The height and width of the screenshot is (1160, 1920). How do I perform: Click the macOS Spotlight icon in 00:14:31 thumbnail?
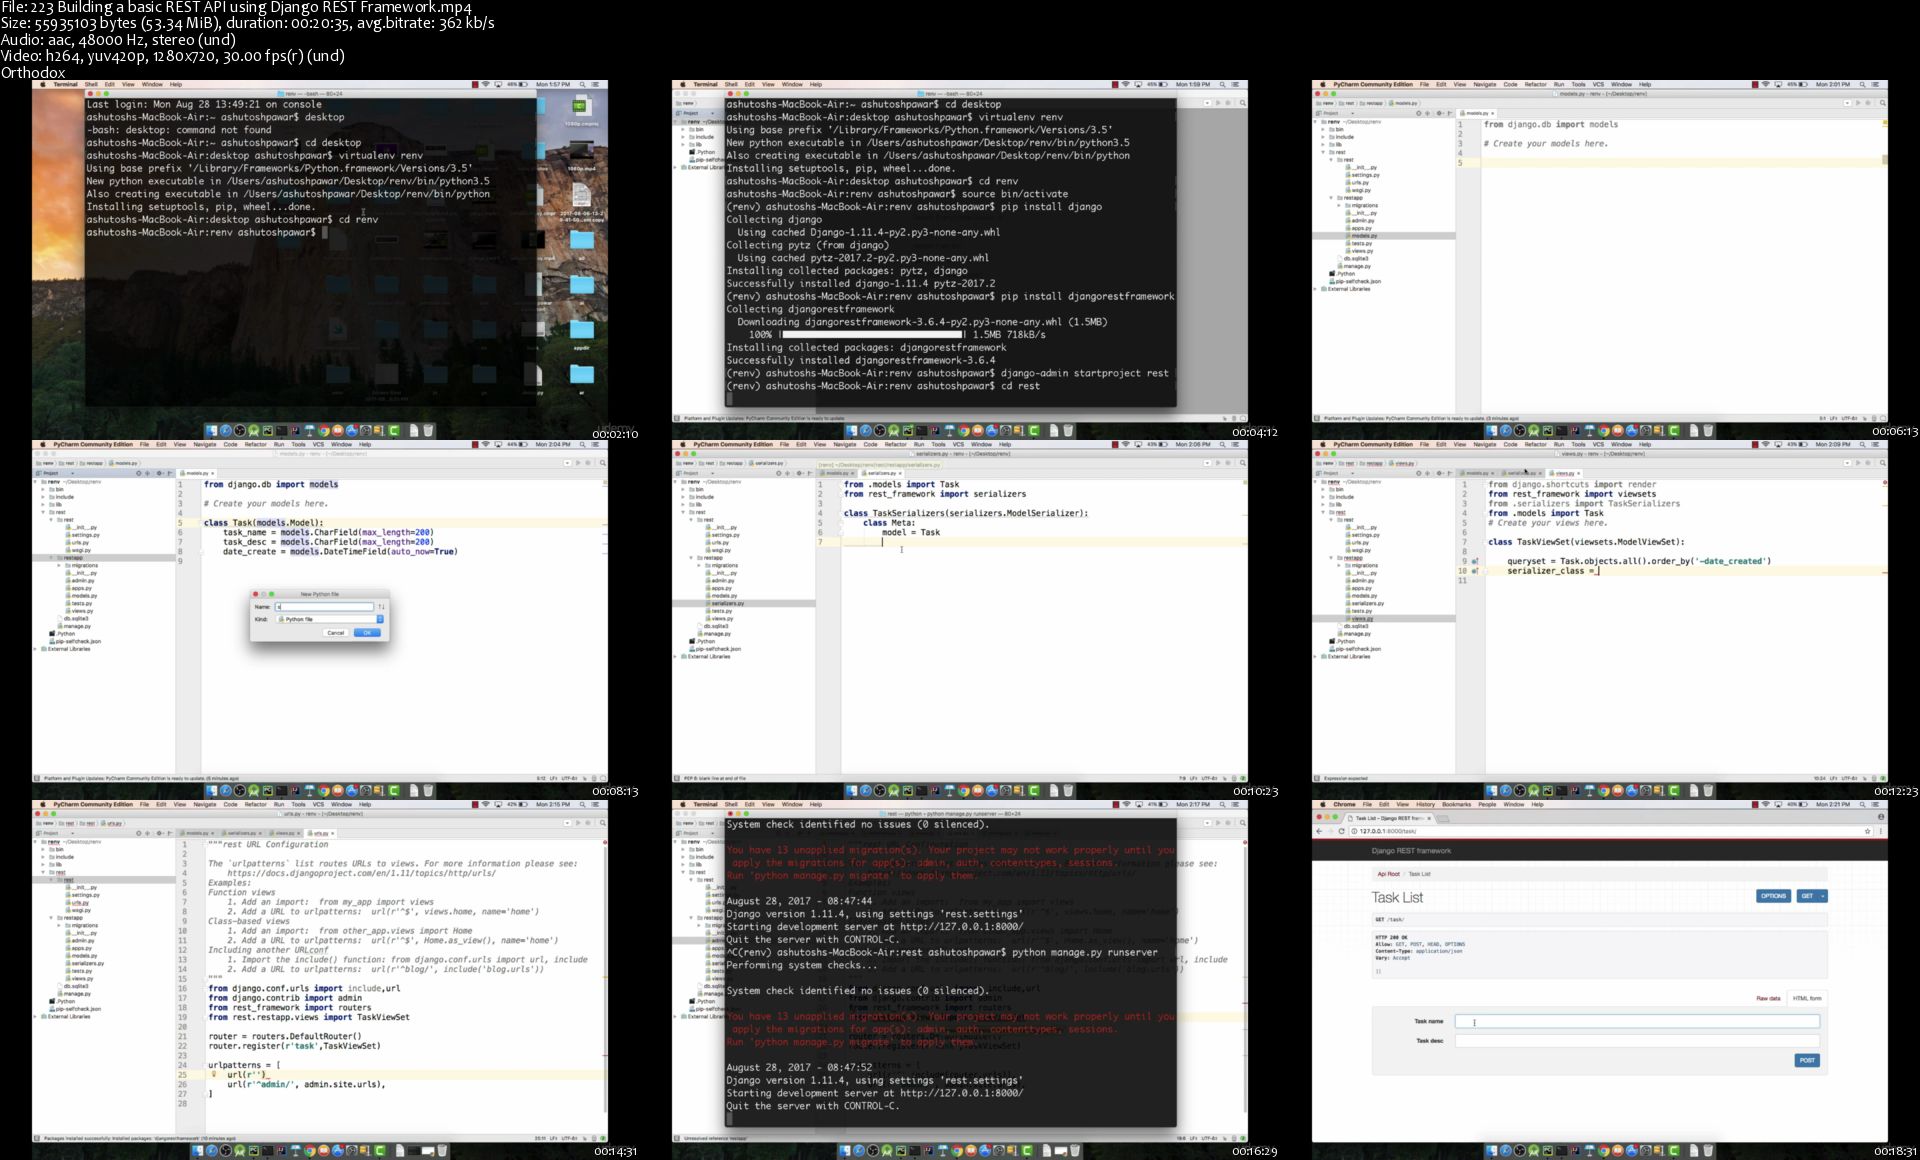click(x=582, y=804)
